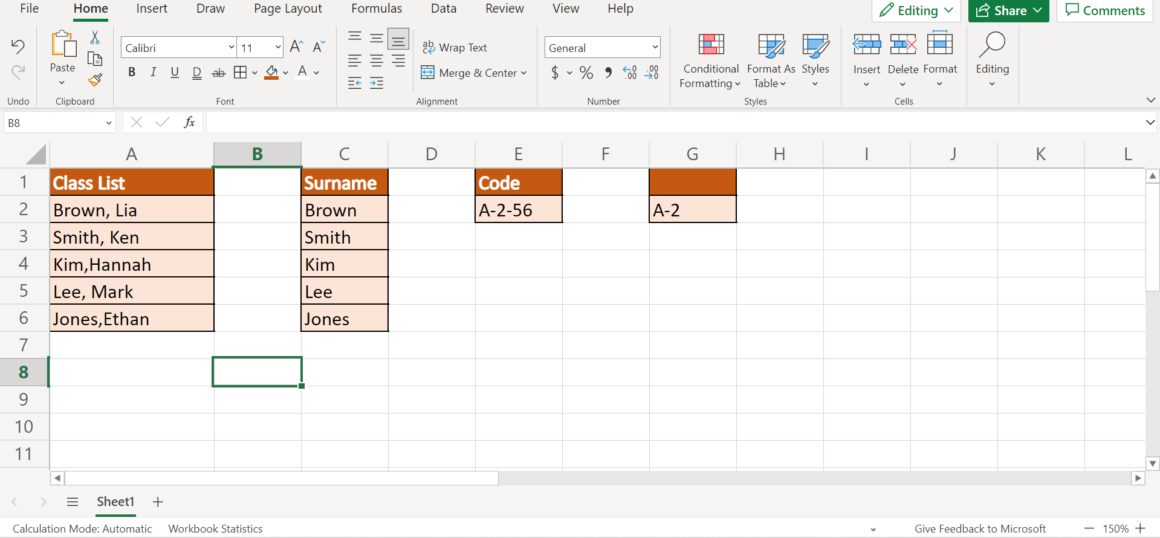Click the fill color orange swatch

(x=271, y=73)
